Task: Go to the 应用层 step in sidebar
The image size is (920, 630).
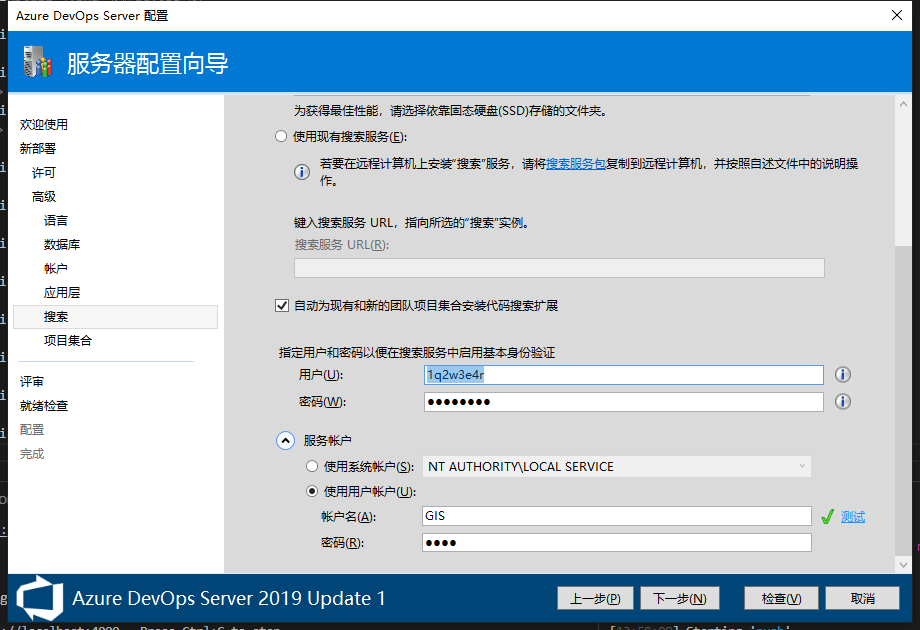Action: pyautogui.click(x=61, y=293)
